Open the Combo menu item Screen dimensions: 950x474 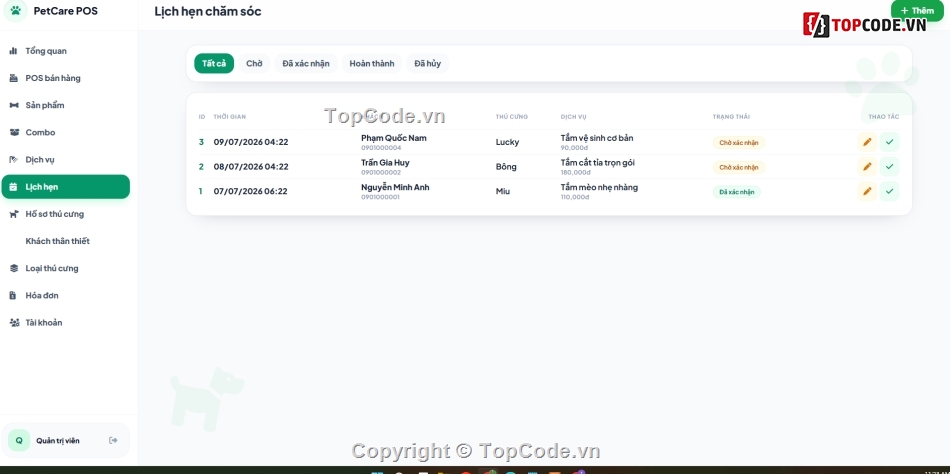(x=65, y=132)
